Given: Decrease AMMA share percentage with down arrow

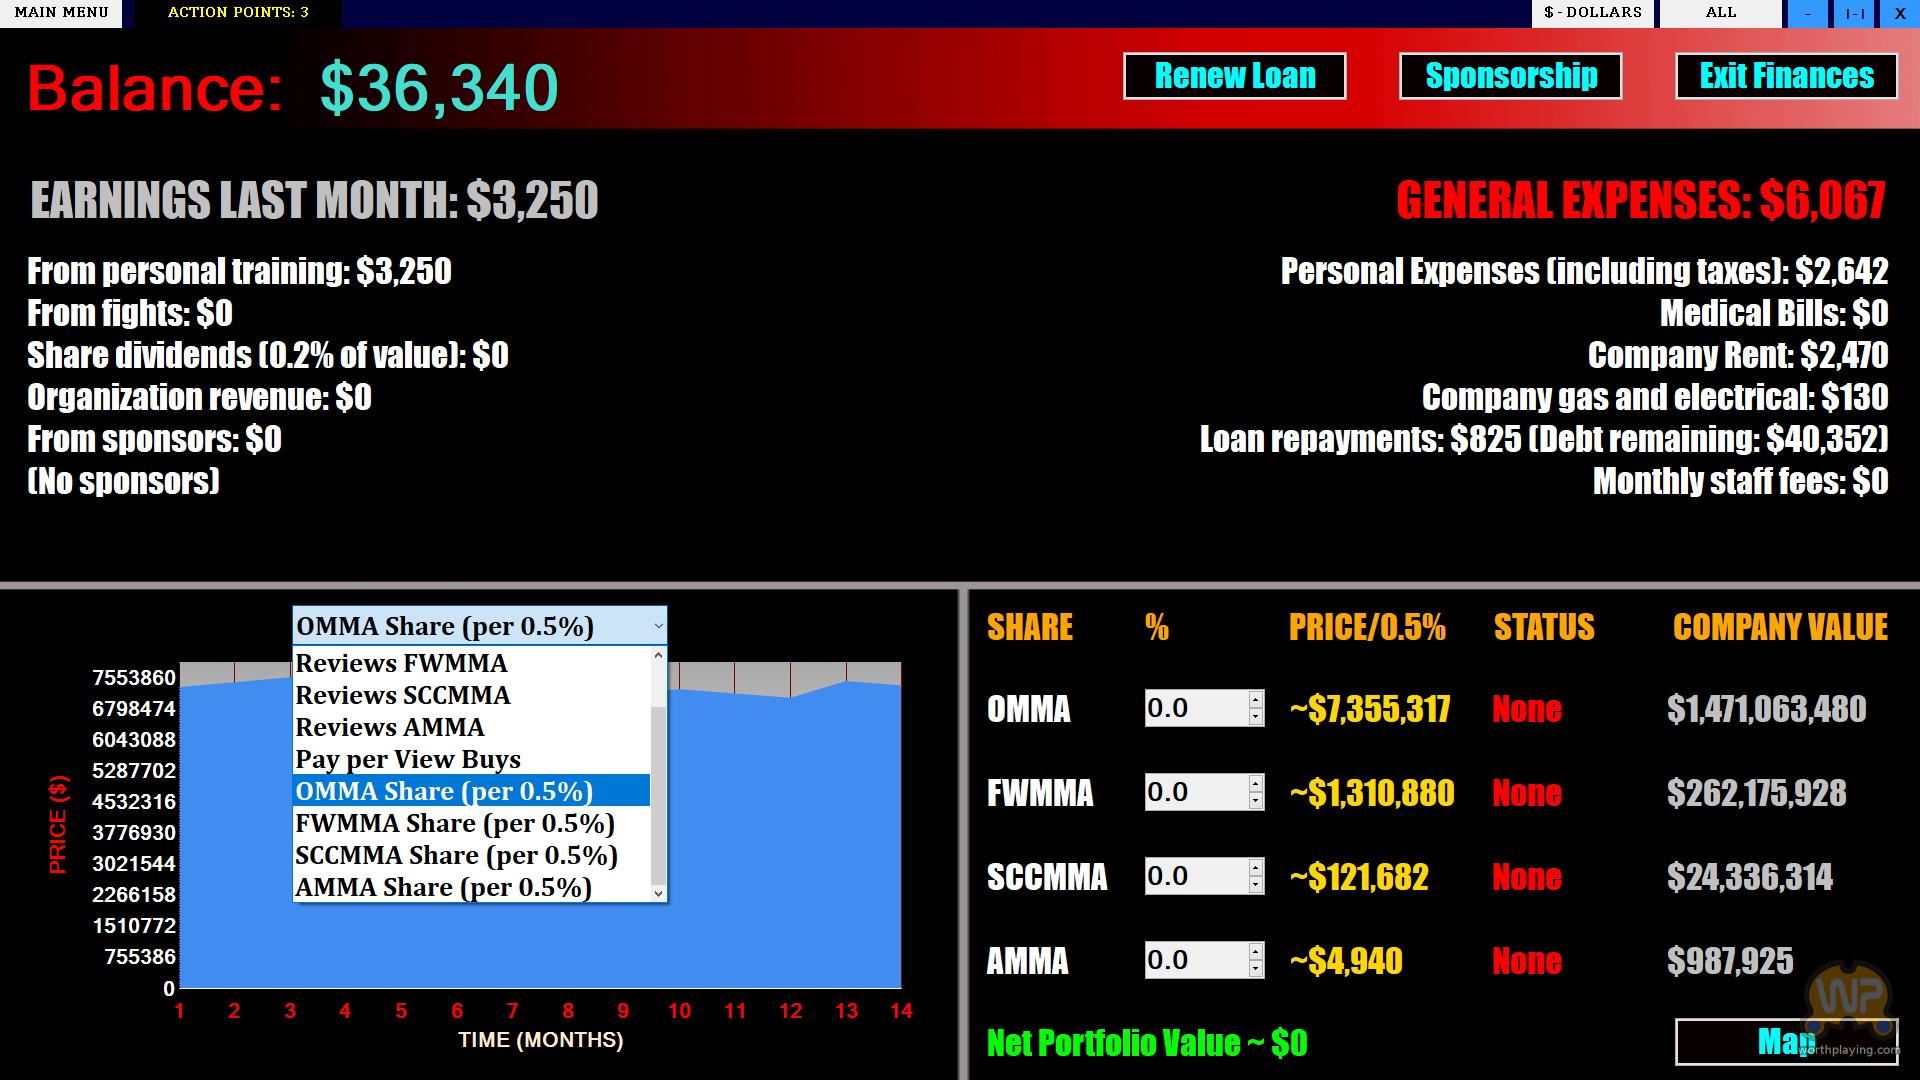Looking at the screenshot, I should pyautogui.click(x=1255, y=970).
